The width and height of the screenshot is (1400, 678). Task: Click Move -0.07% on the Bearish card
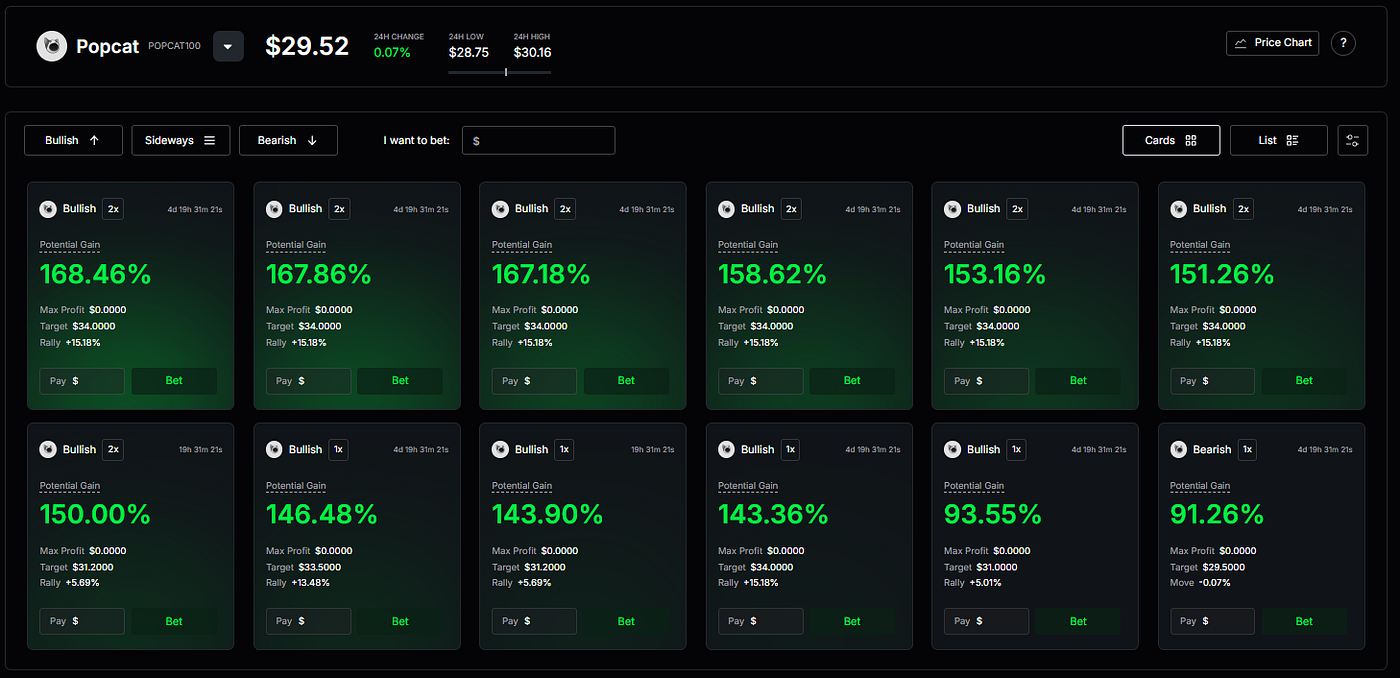click(x=1200, y=583)
